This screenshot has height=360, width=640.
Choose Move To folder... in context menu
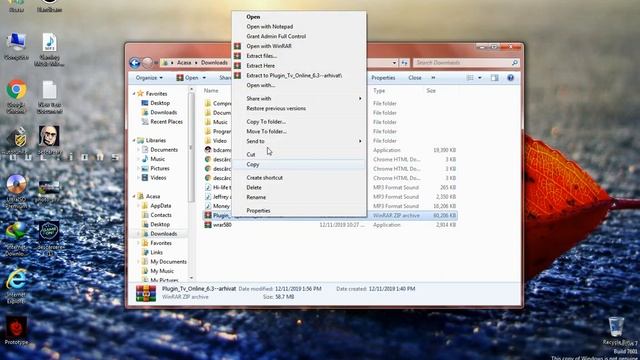coord(299,131)
